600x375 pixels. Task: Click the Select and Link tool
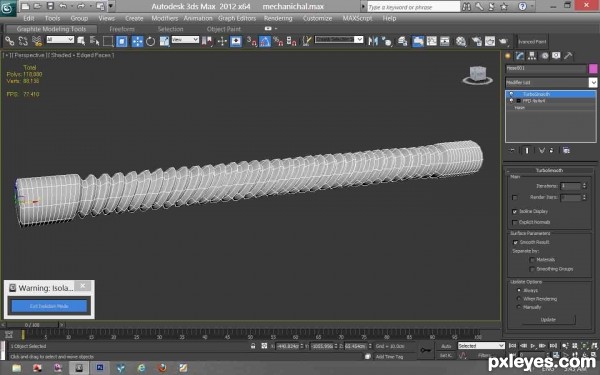click(x=10, y=41)
